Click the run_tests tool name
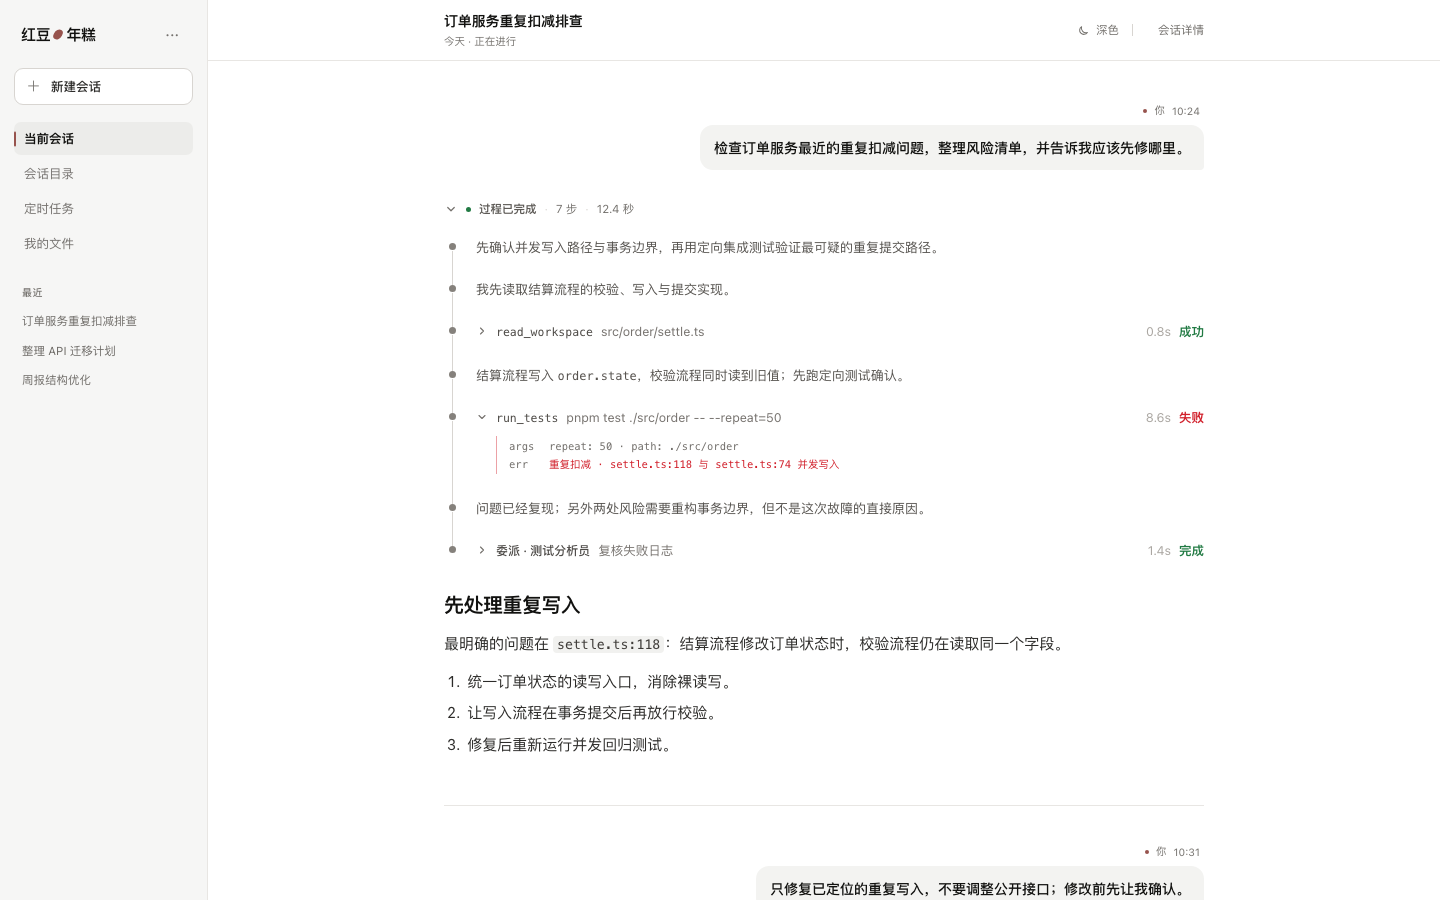Viewport: 1440px width, 900px height. [527, 418]
